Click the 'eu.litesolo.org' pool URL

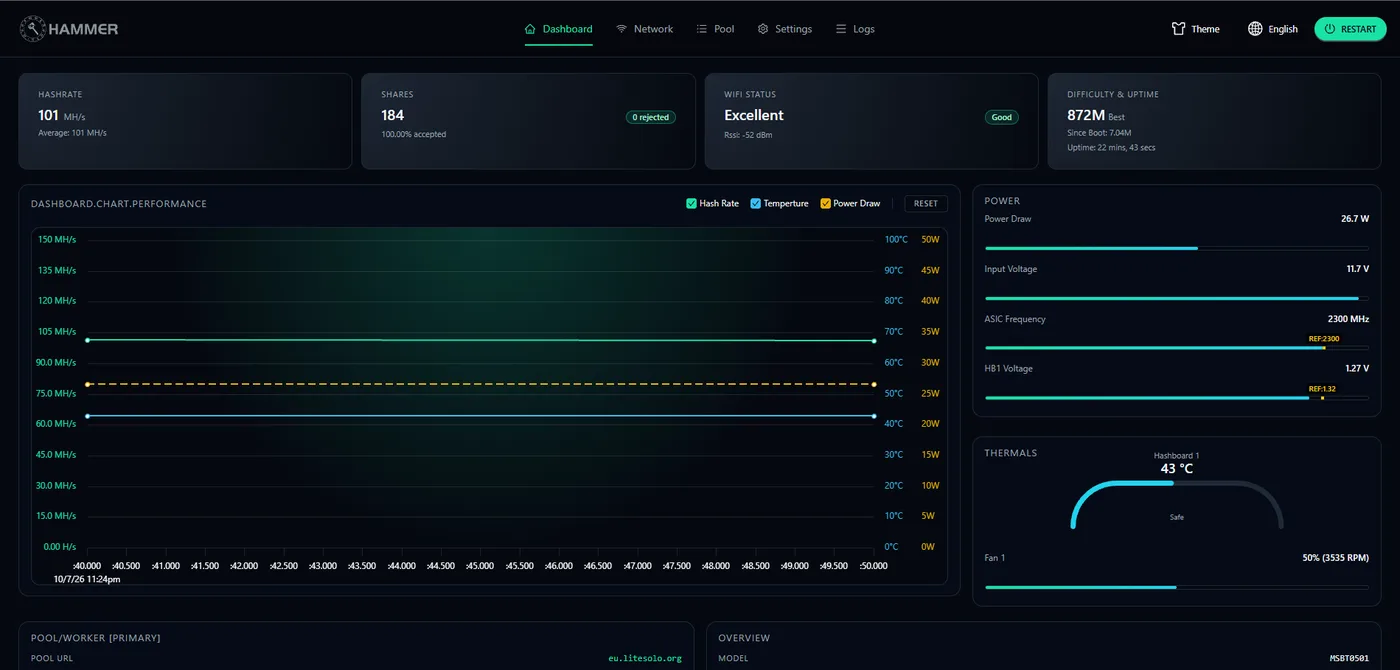(x=645, y=658)
